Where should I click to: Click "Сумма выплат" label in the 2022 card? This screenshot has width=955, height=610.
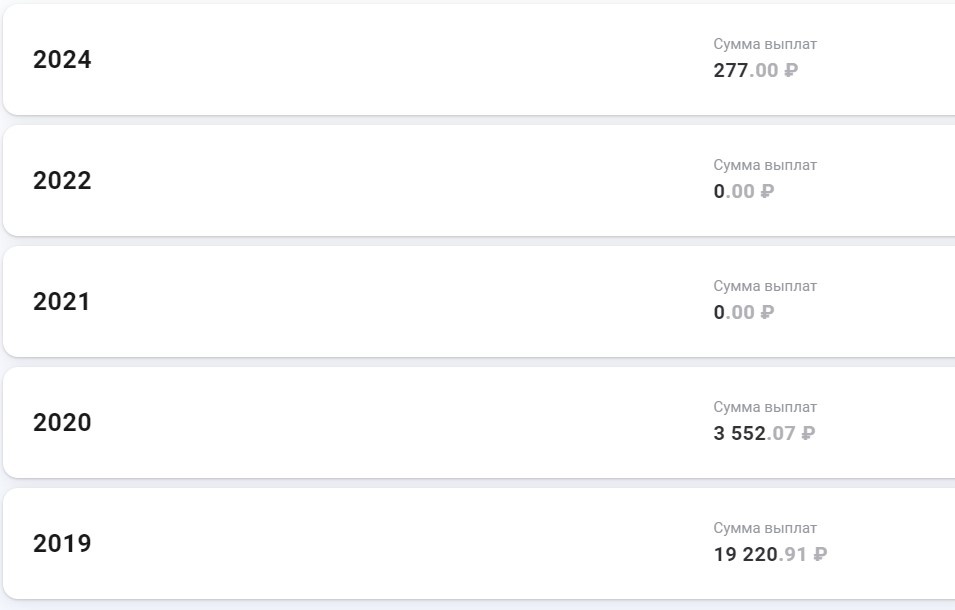765,165
